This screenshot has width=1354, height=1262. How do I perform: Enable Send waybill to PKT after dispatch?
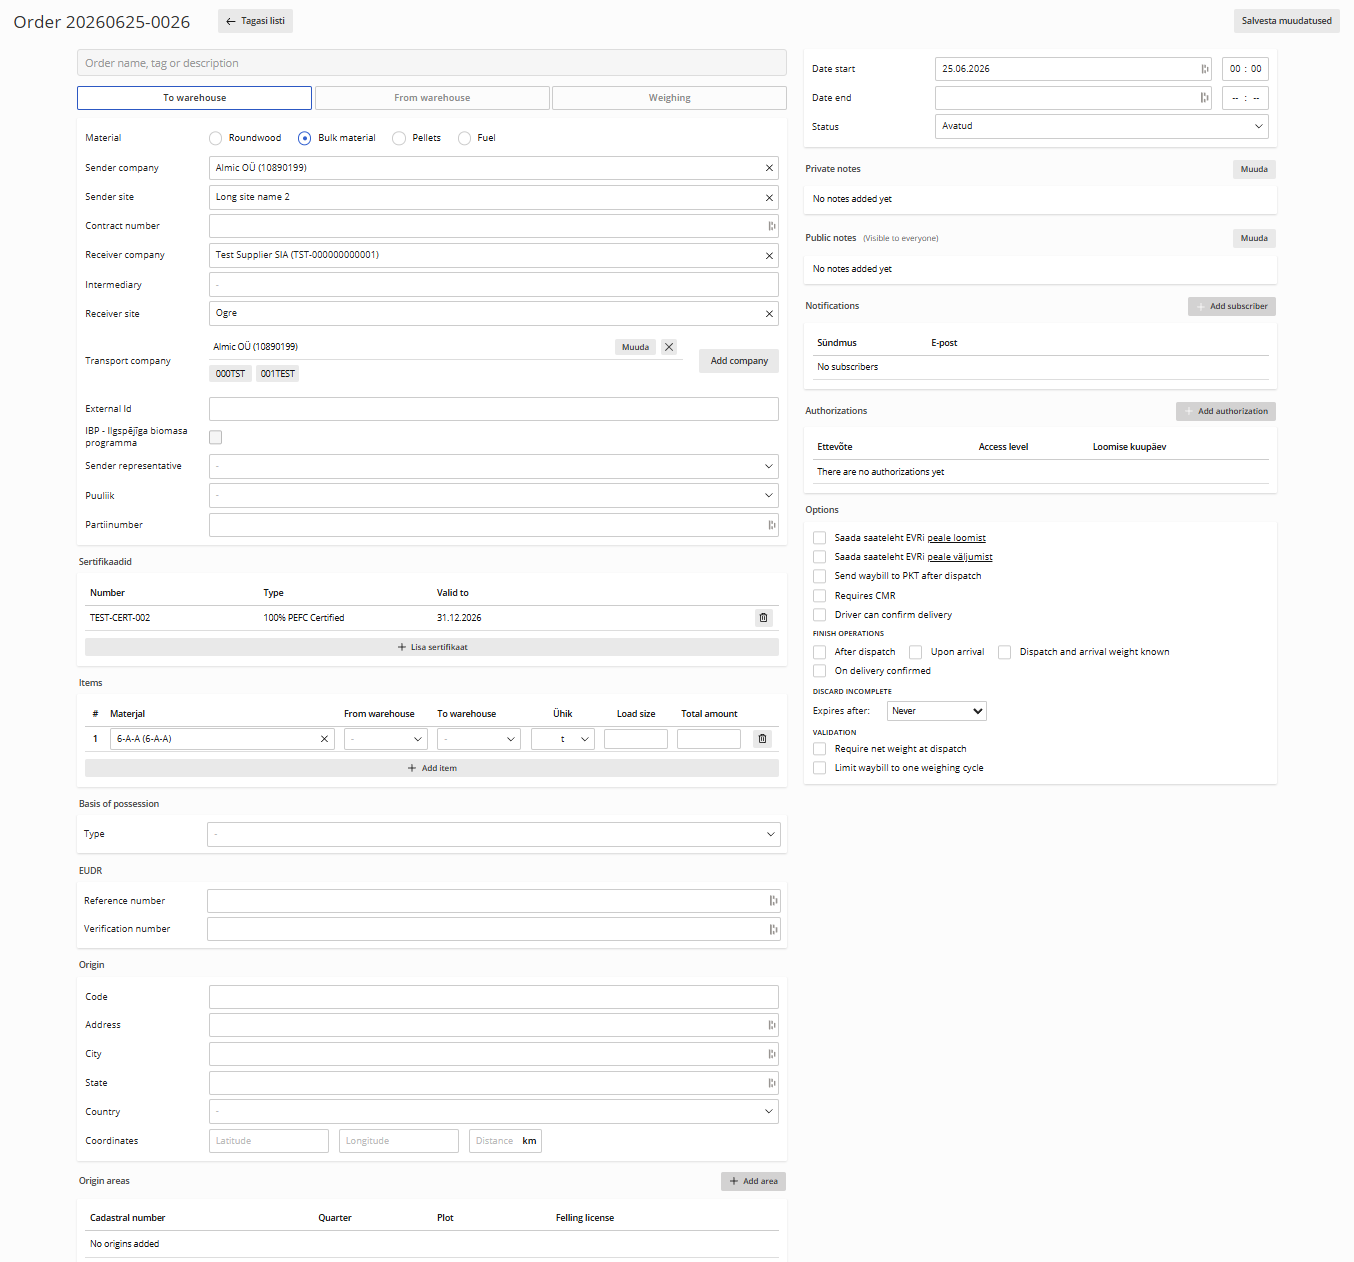tap(819, 576)
